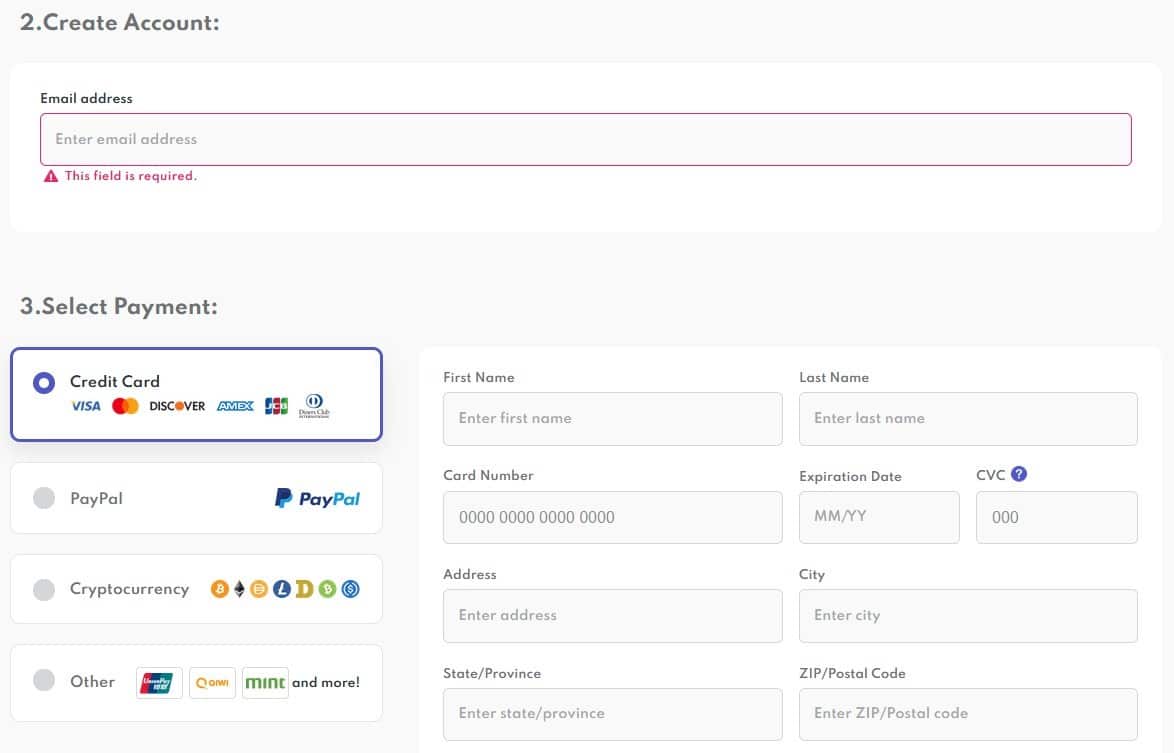Click into the Last Name field
This screenshot has width=1174, height=753.
pyautogui.click(x=968, y=419)
